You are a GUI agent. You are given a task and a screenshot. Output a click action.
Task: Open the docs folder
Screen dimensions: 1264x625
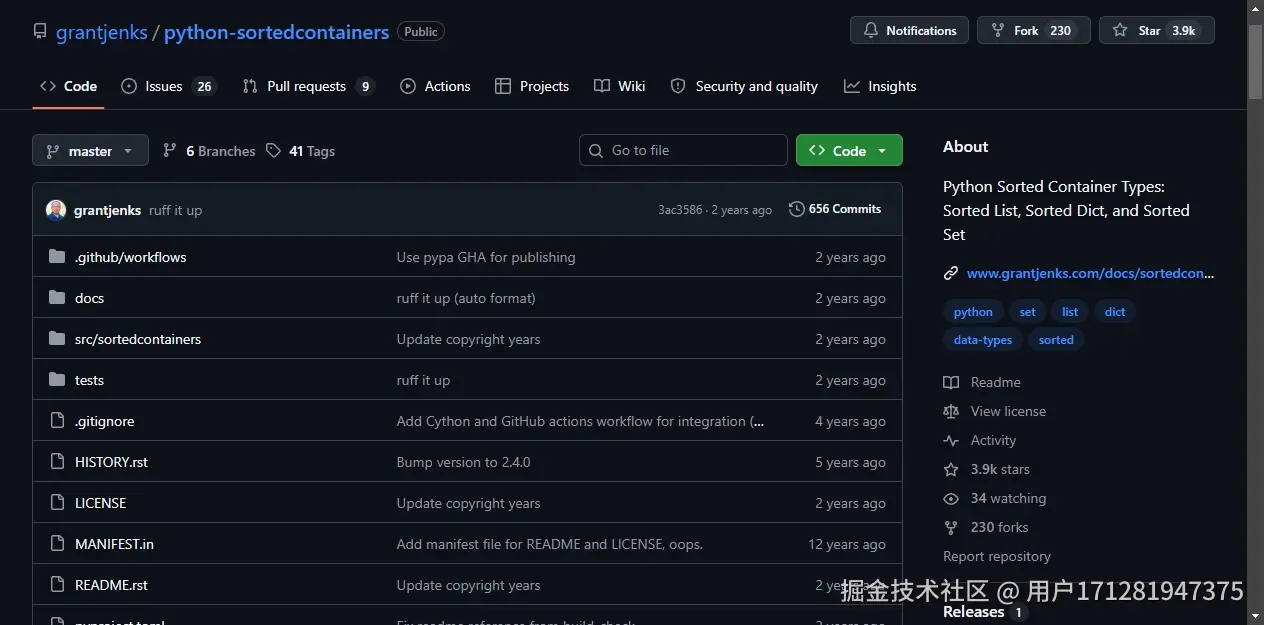tap(89, 298)
